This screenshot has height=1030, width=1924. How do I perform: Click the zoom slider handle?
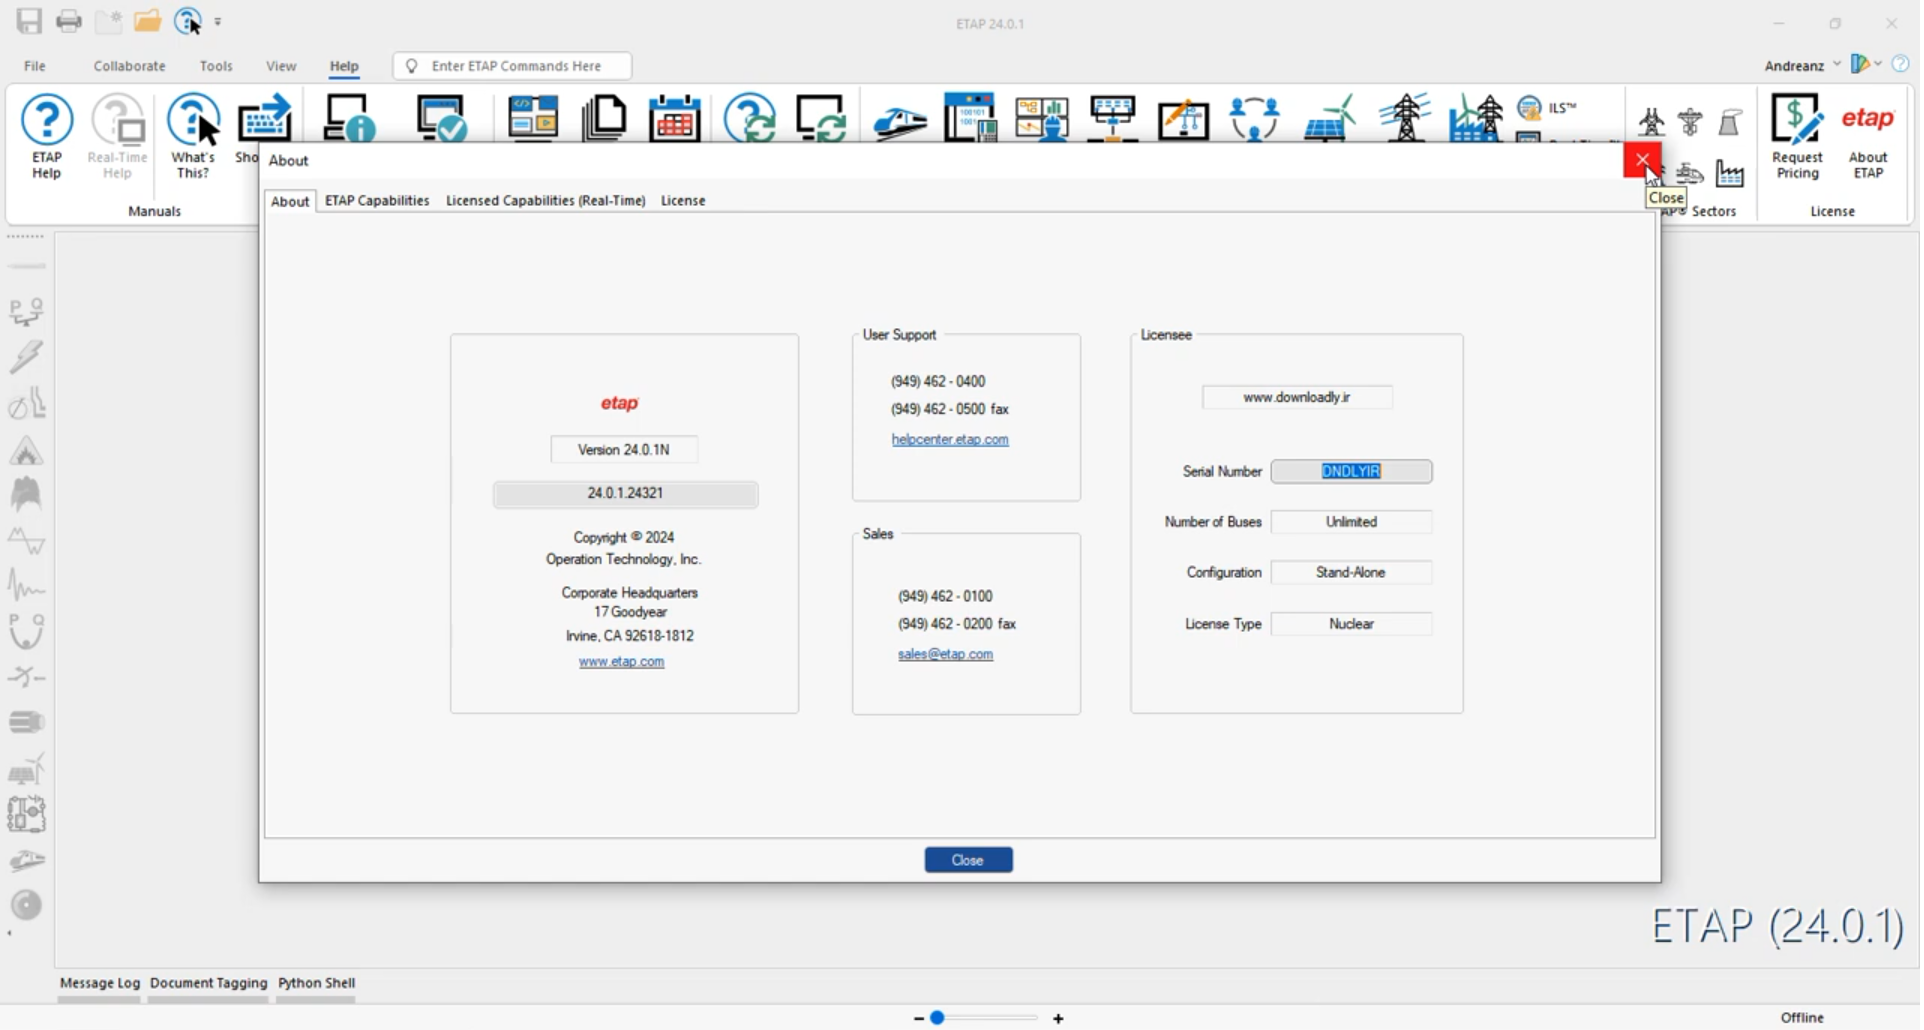click(x=939, y=1019)
